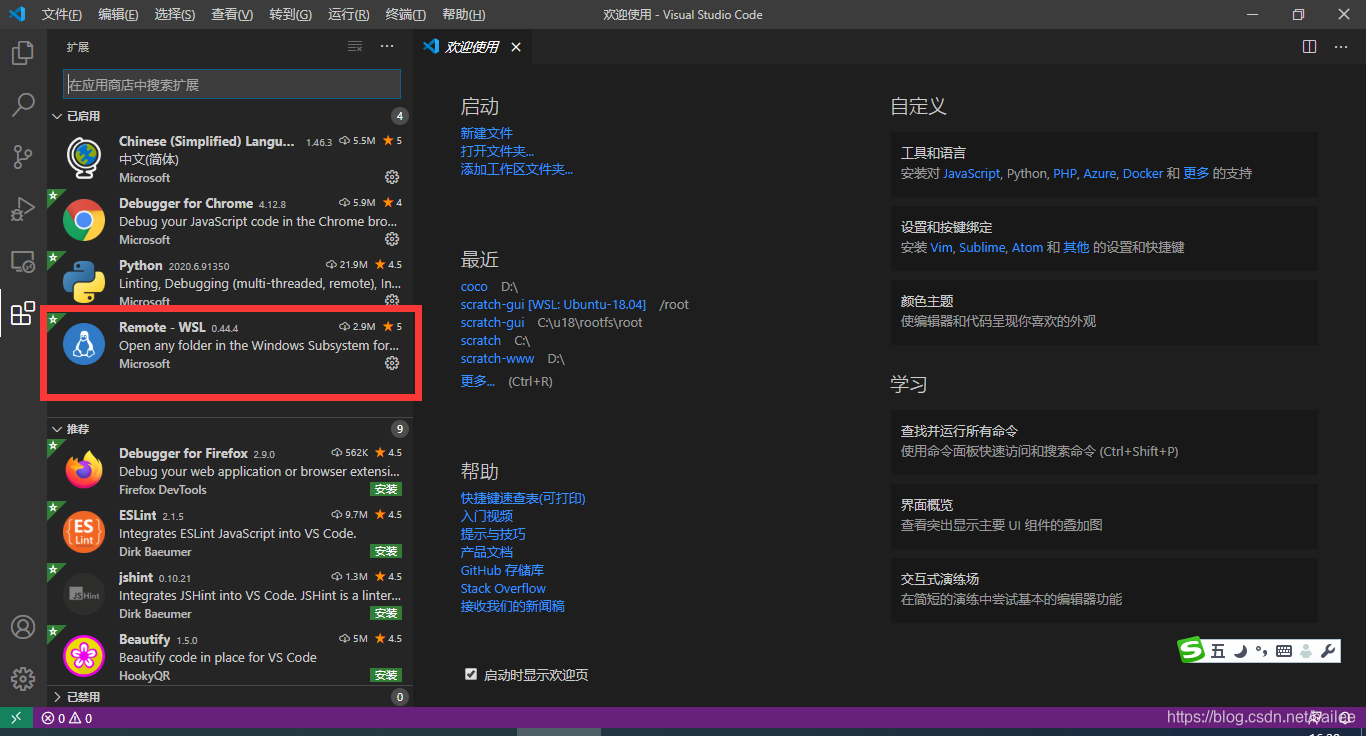
Task: Open the Manage gear in activity bar
Action: click(23, 679)
